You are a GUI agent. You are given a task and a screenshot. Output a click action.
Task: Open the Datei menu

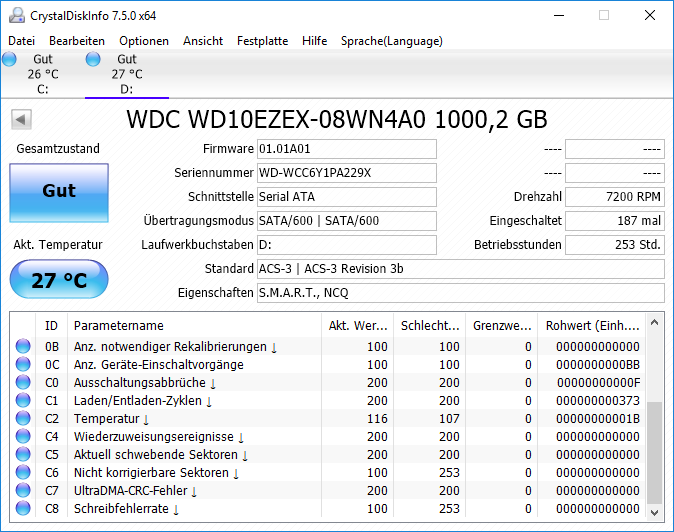[21, 41]
